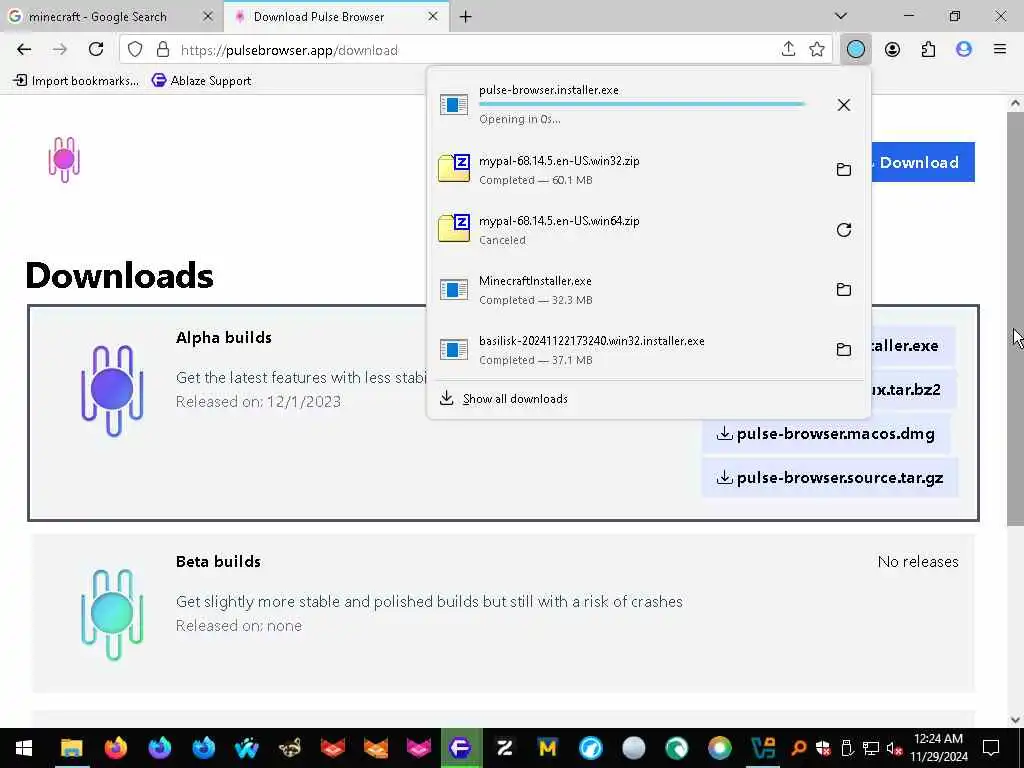Viewport: 1024px width, 768px height.
Task: Click the scrollbar down arrow
Action: 1015,720
